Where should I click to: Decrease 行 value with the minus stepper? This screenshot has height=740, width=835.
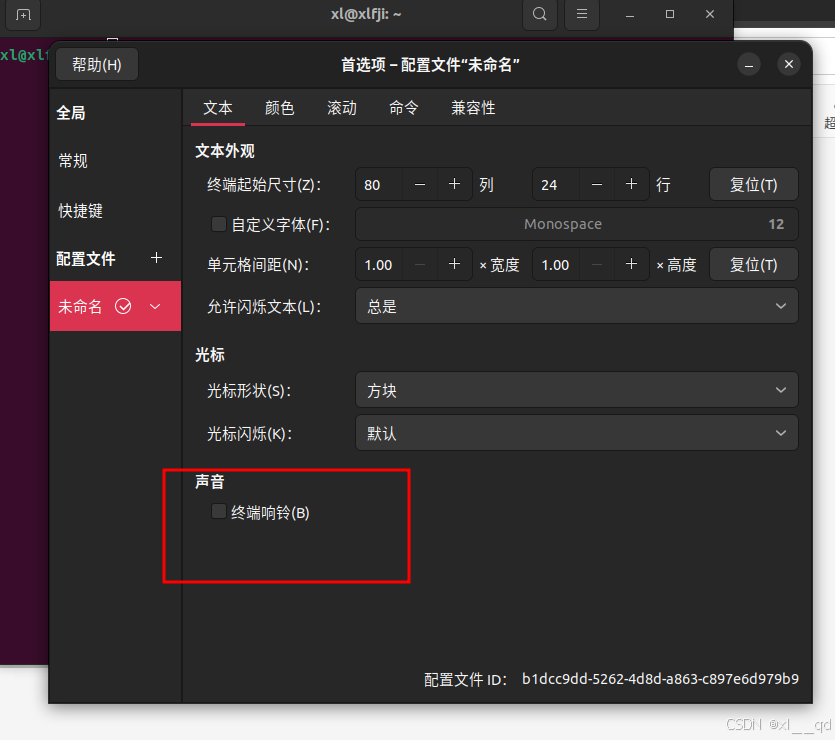coord(596,184)
